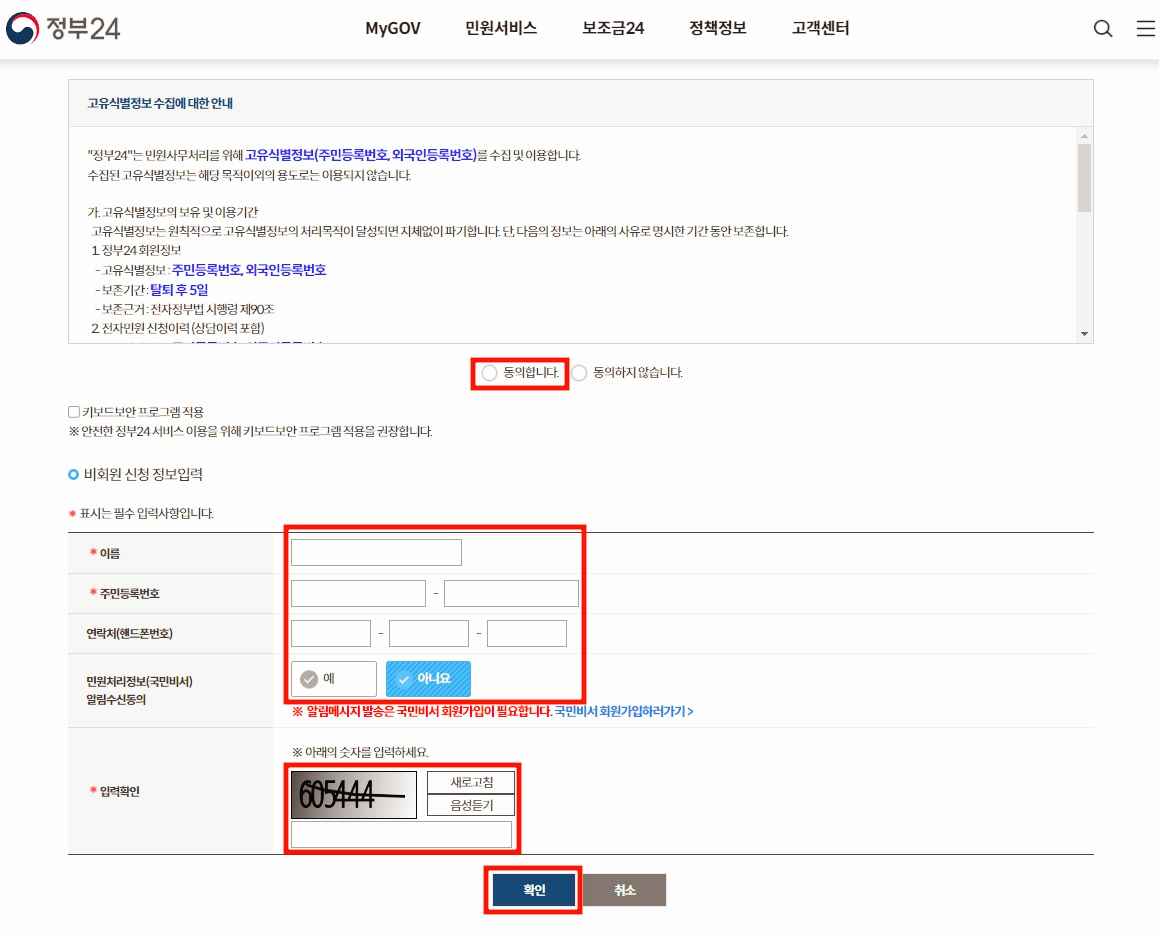
Task: Open the 정책정보 menu
Action: click(x=715, y=29)
